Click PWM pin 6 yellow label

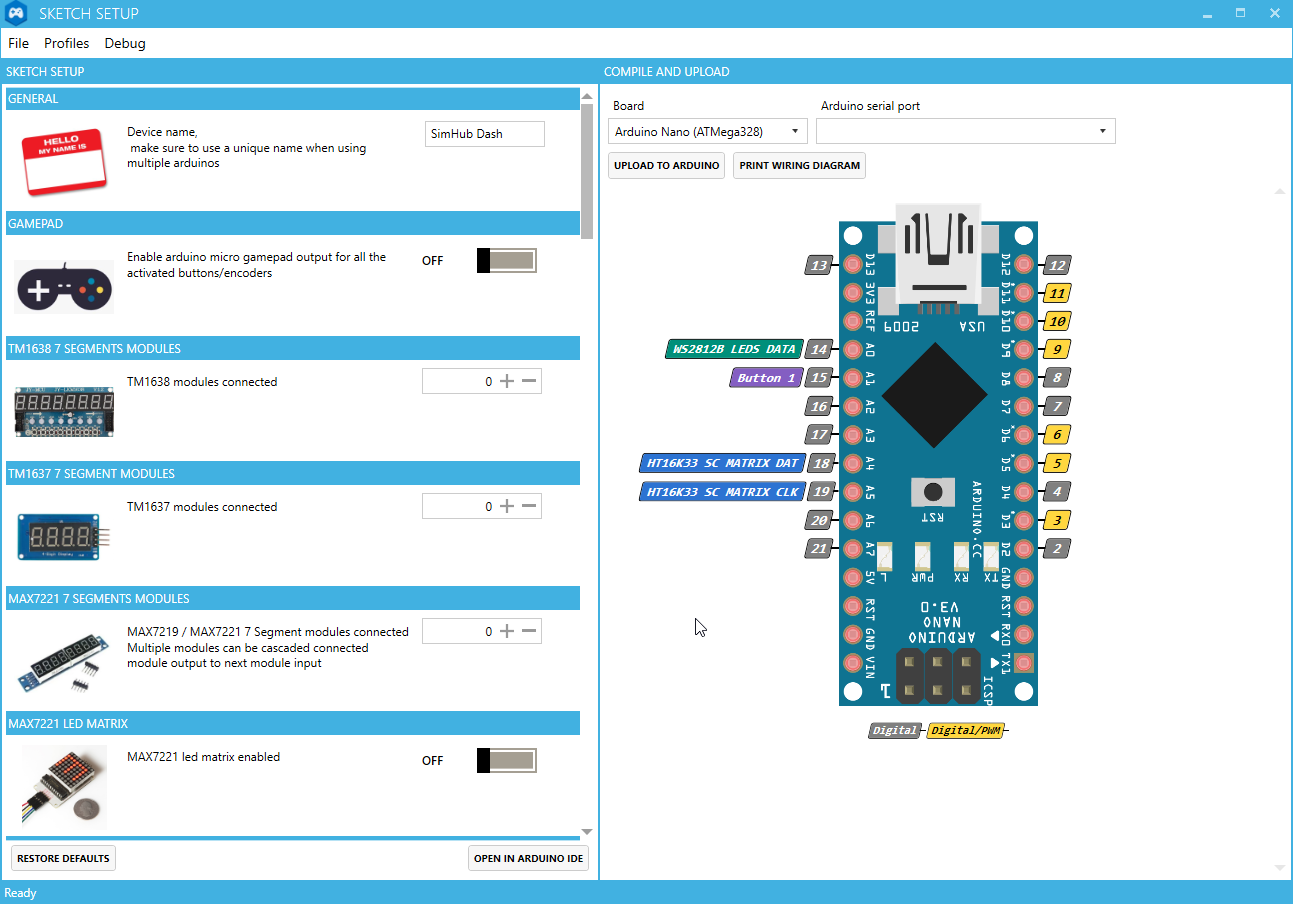(x=1057, y=434)
